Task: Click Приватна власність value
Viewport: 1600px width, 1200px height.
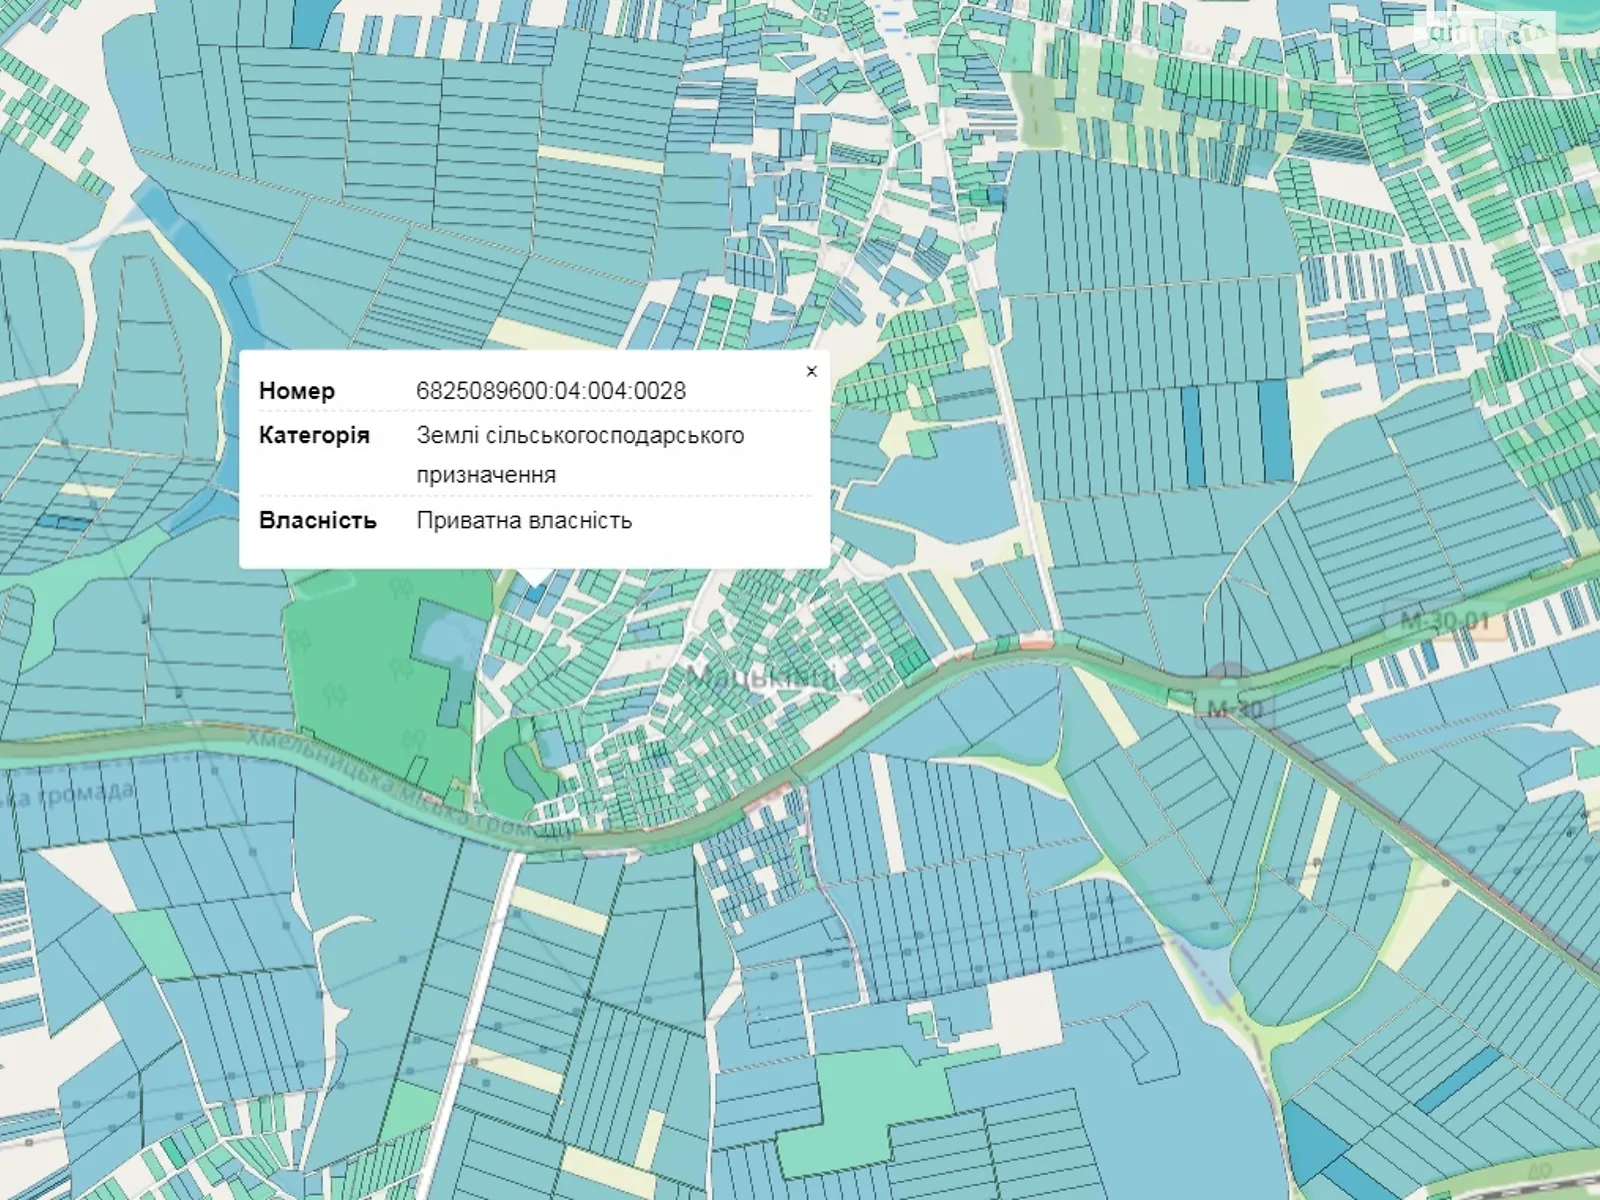Action: coord(524,521)
